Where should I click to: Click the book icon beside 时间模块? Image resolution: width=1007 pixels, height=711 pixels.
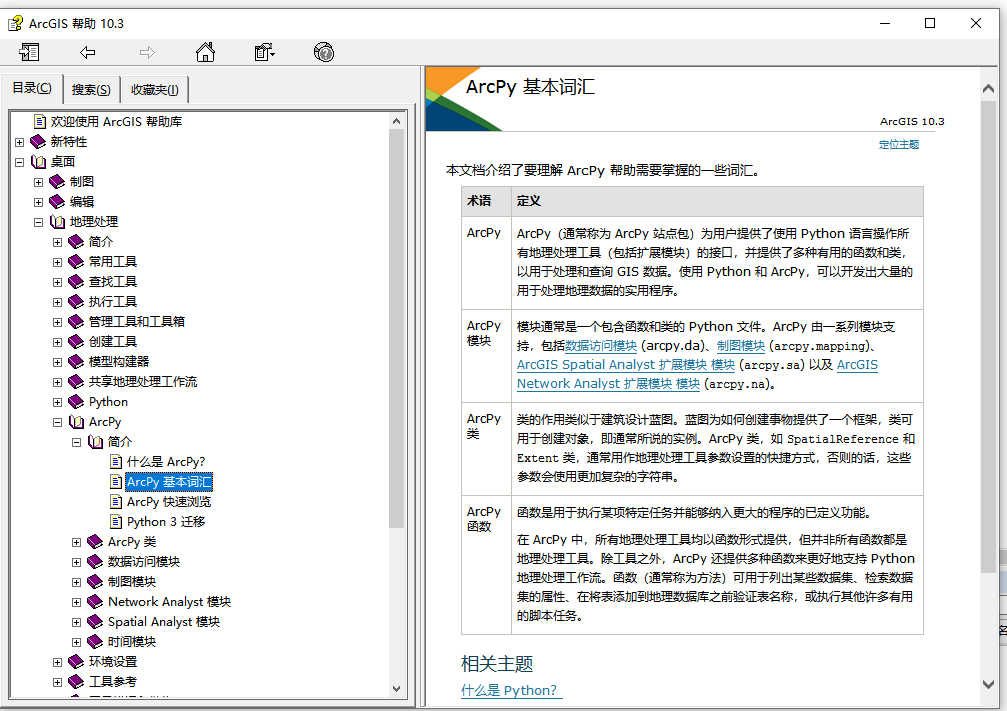95,641
